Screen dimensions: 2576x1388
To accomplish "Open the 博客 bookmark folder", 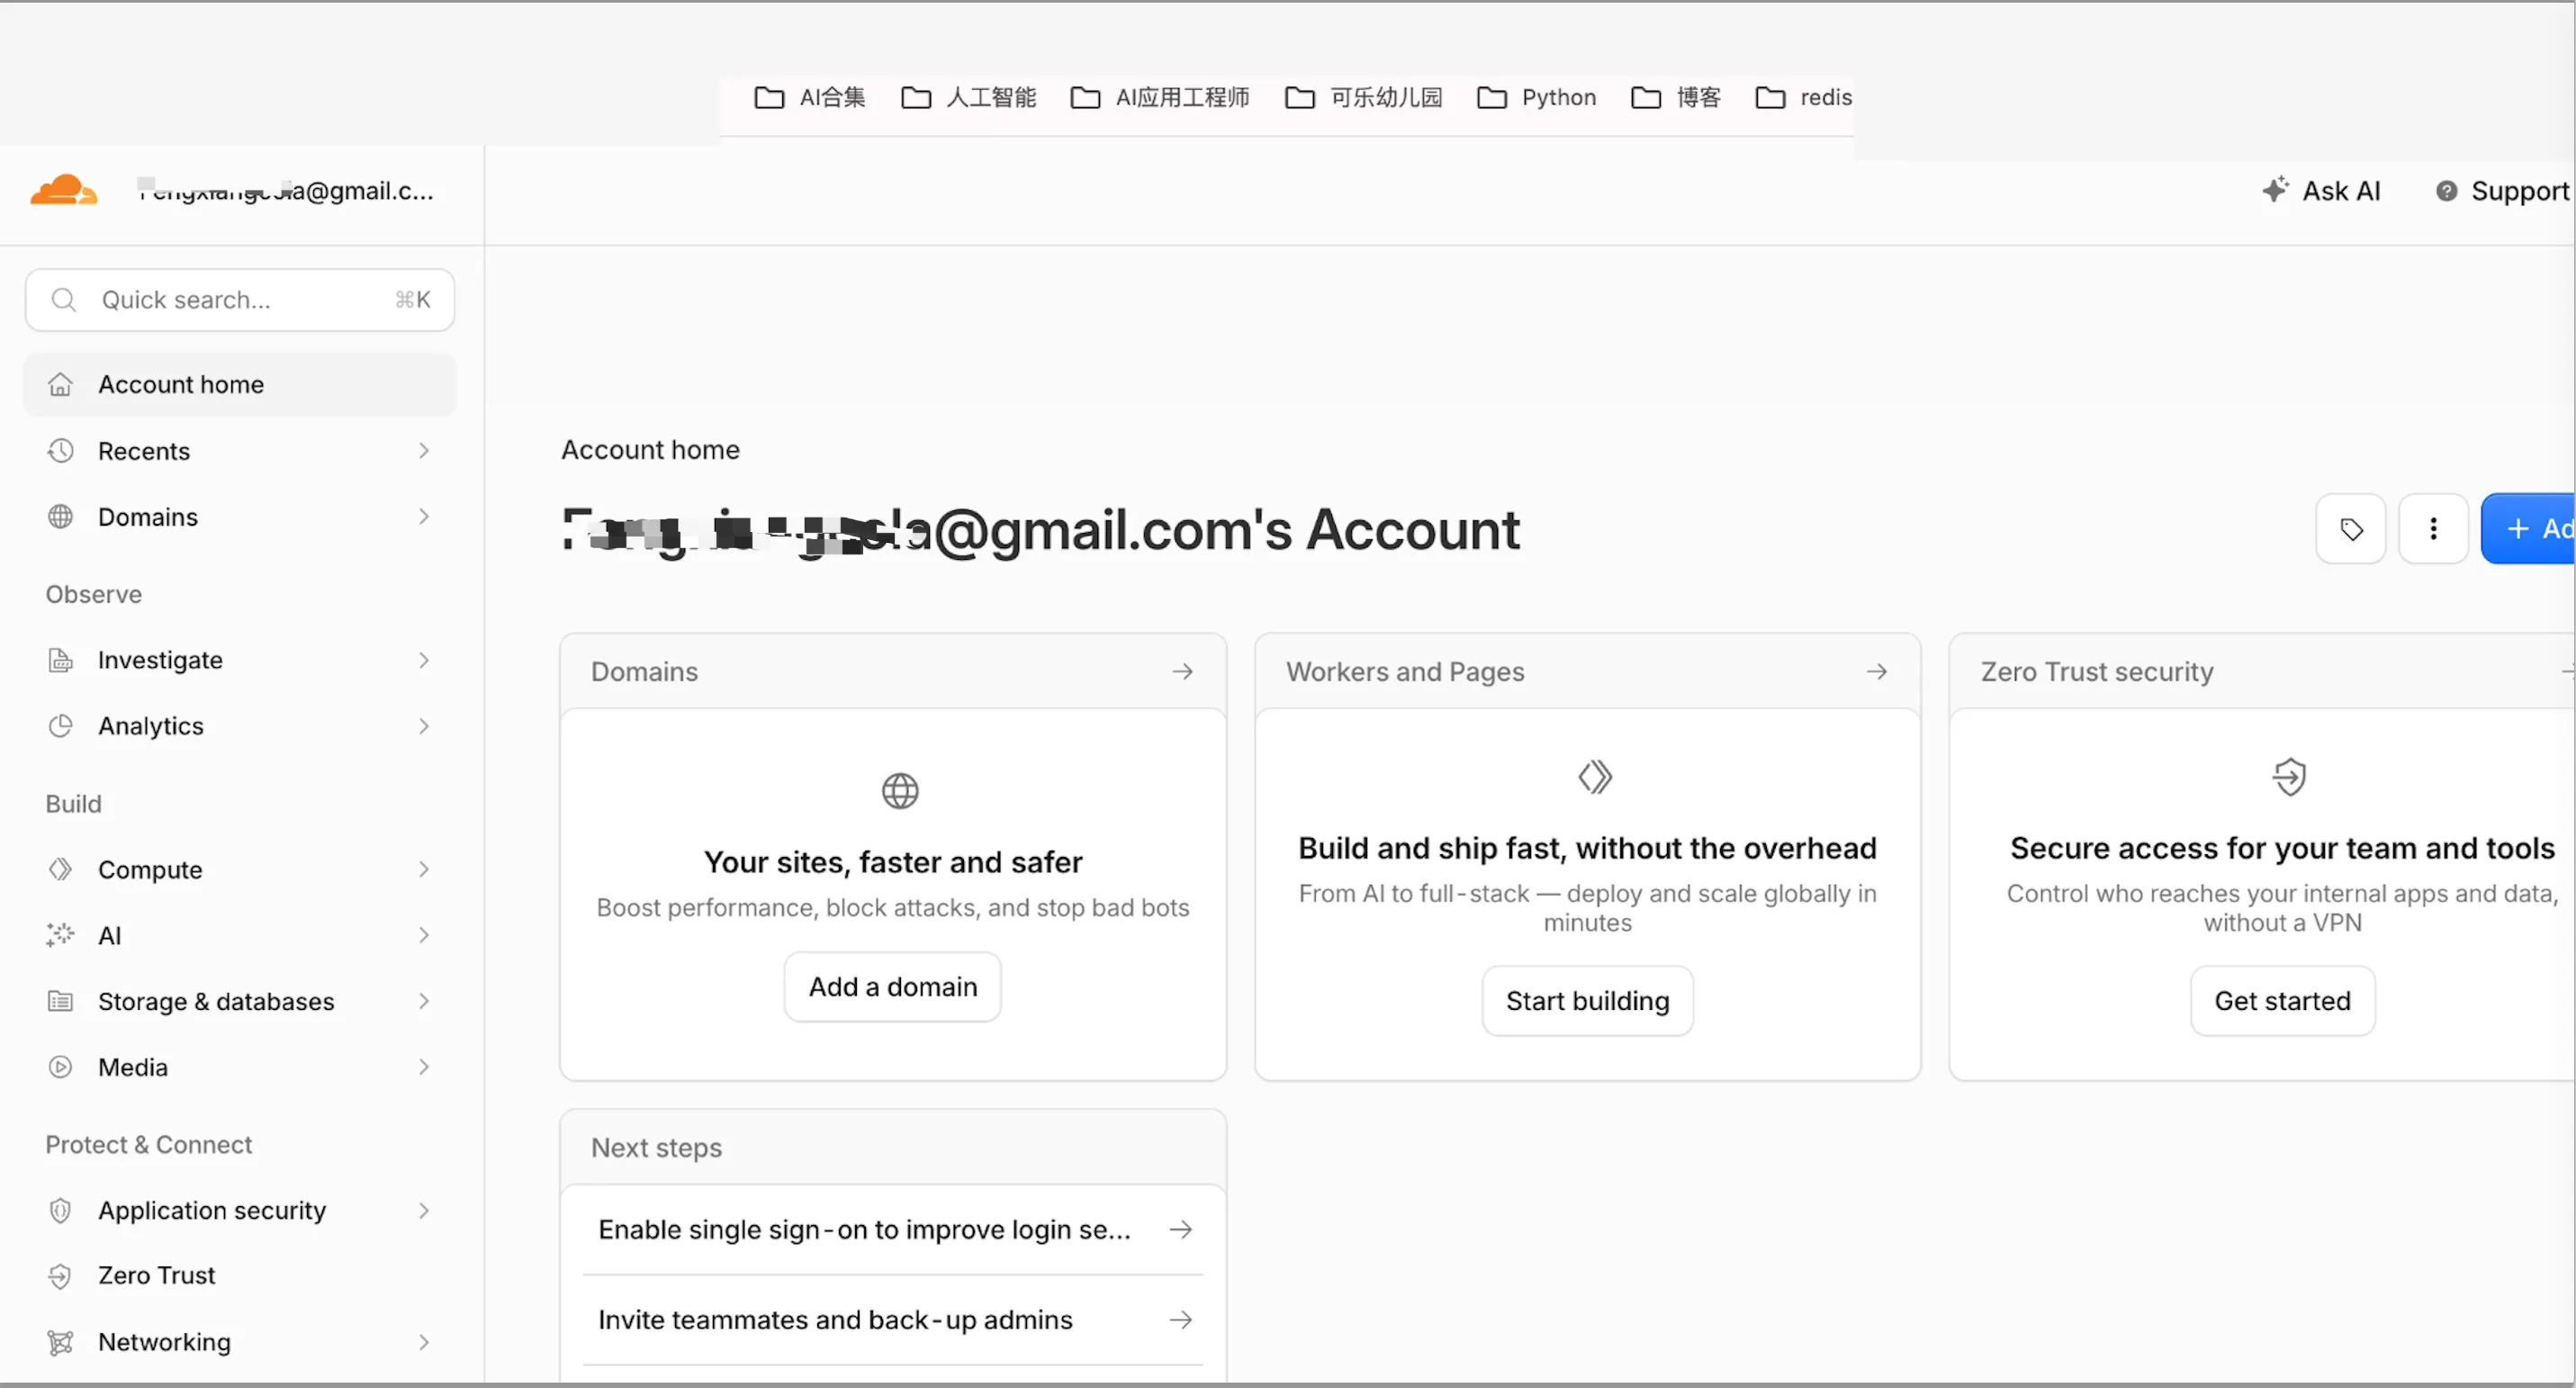I will pyautogui.click(x=1676, y=97).
